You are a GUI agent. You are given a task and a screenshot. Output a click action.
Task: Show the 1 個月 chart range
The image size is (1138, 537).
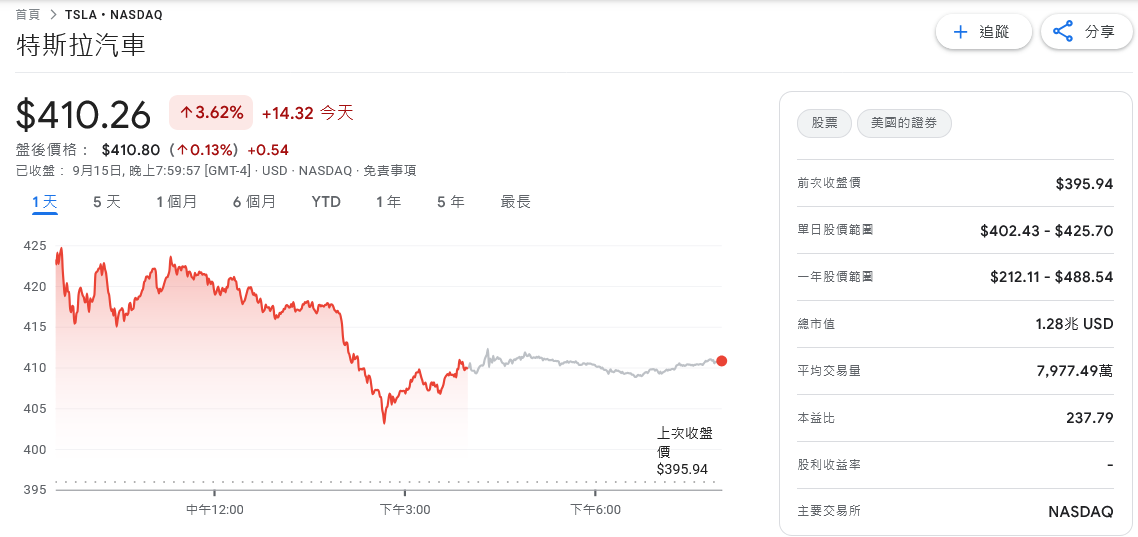pos(176,202)
